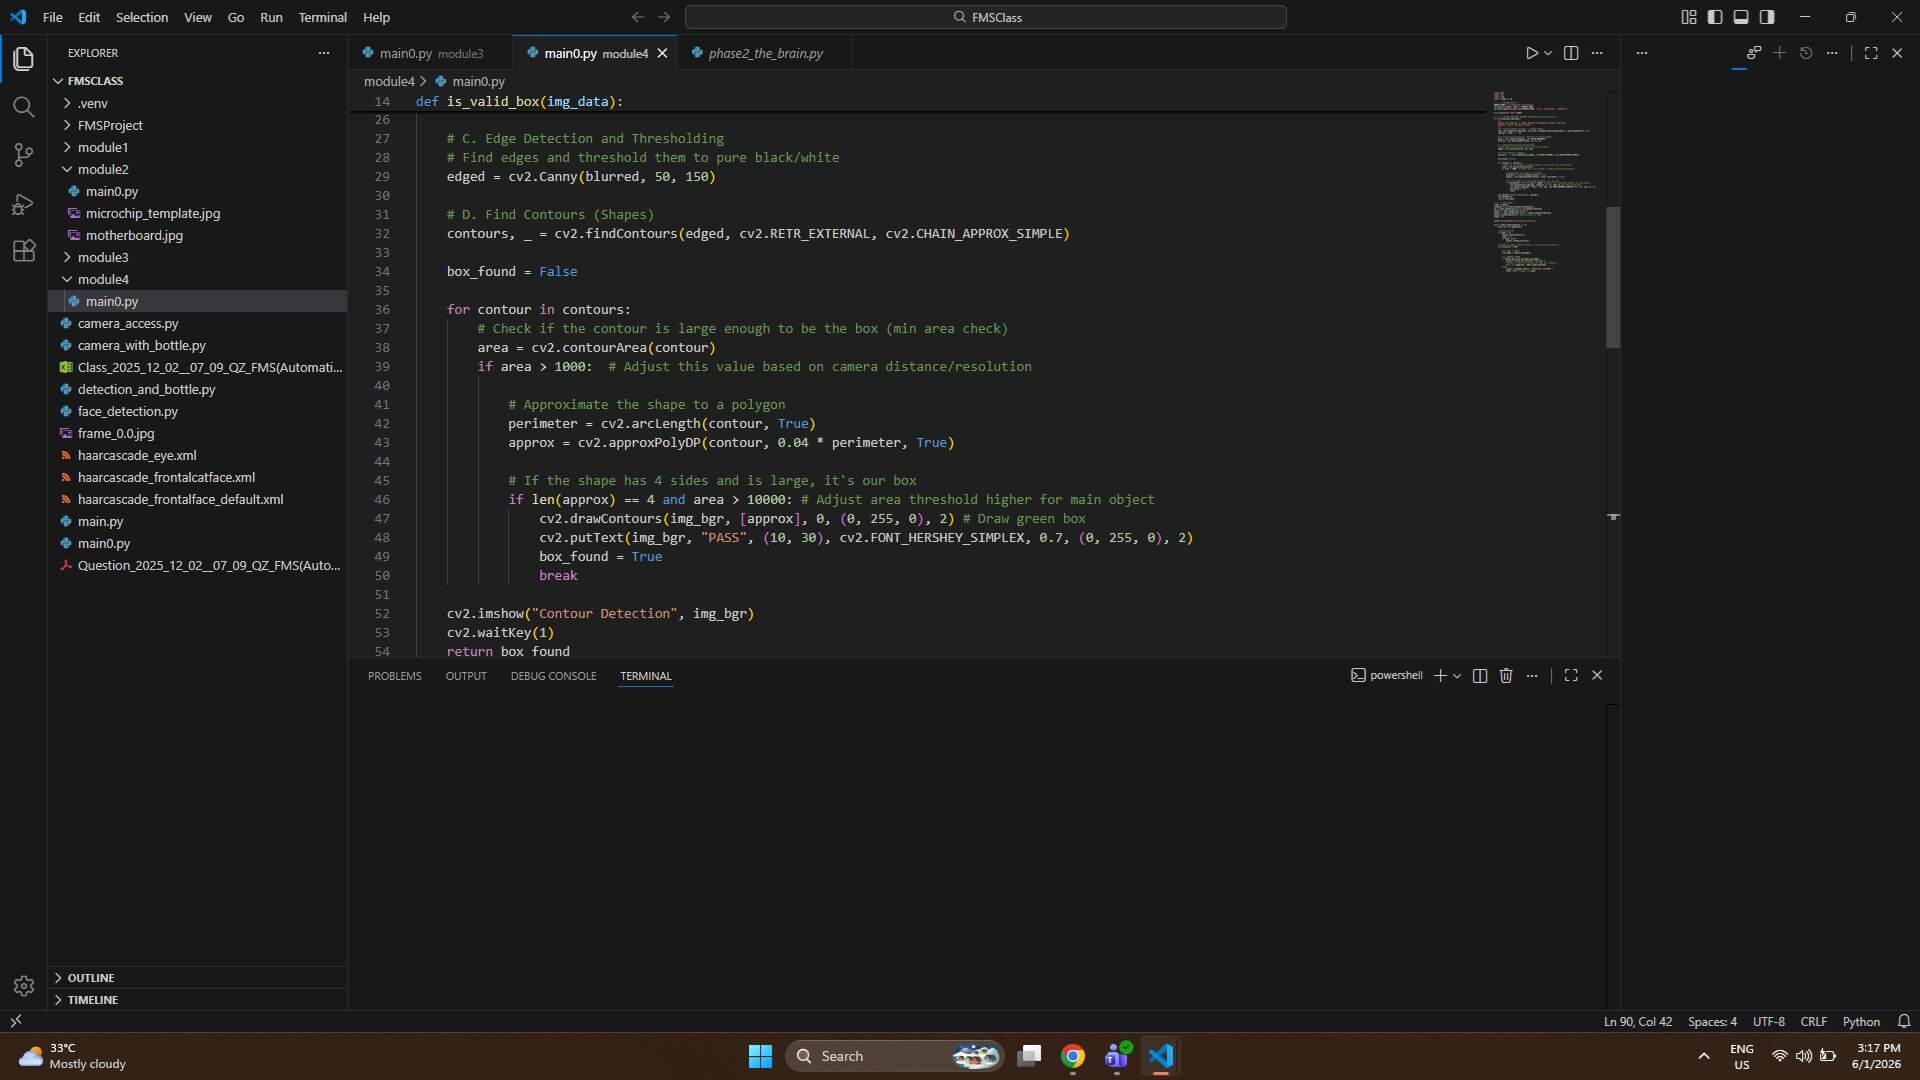Click Spaces: 4 indentation setting
This screenshot has width=1920, height=1080.
pos(1713,1021)
